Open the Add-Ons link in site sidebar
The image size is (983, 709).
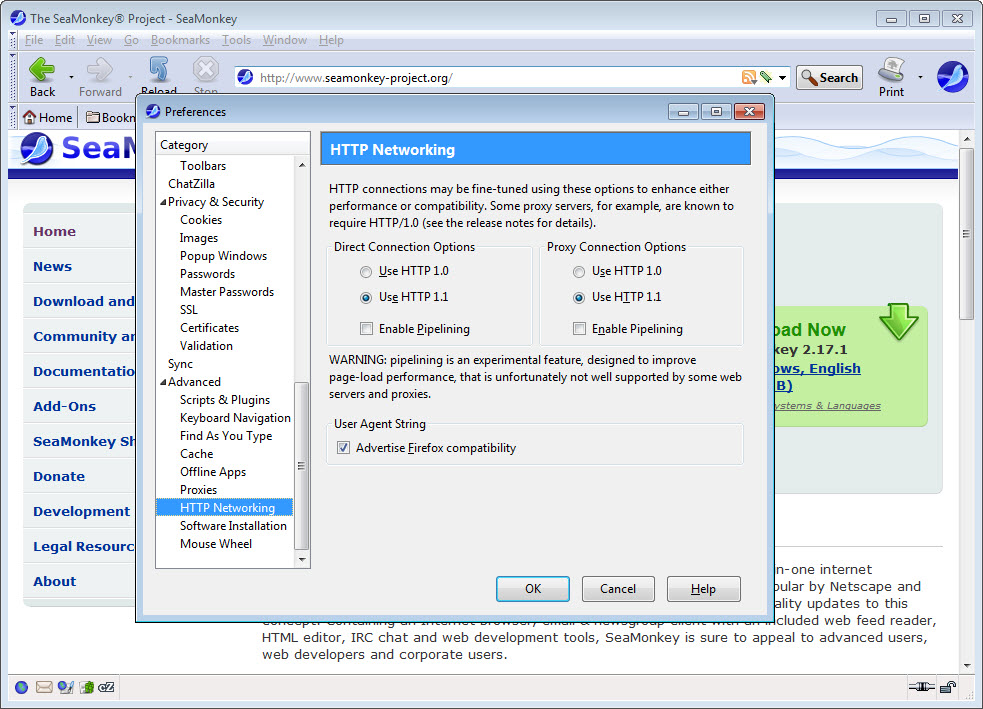[x=65, y=406]
